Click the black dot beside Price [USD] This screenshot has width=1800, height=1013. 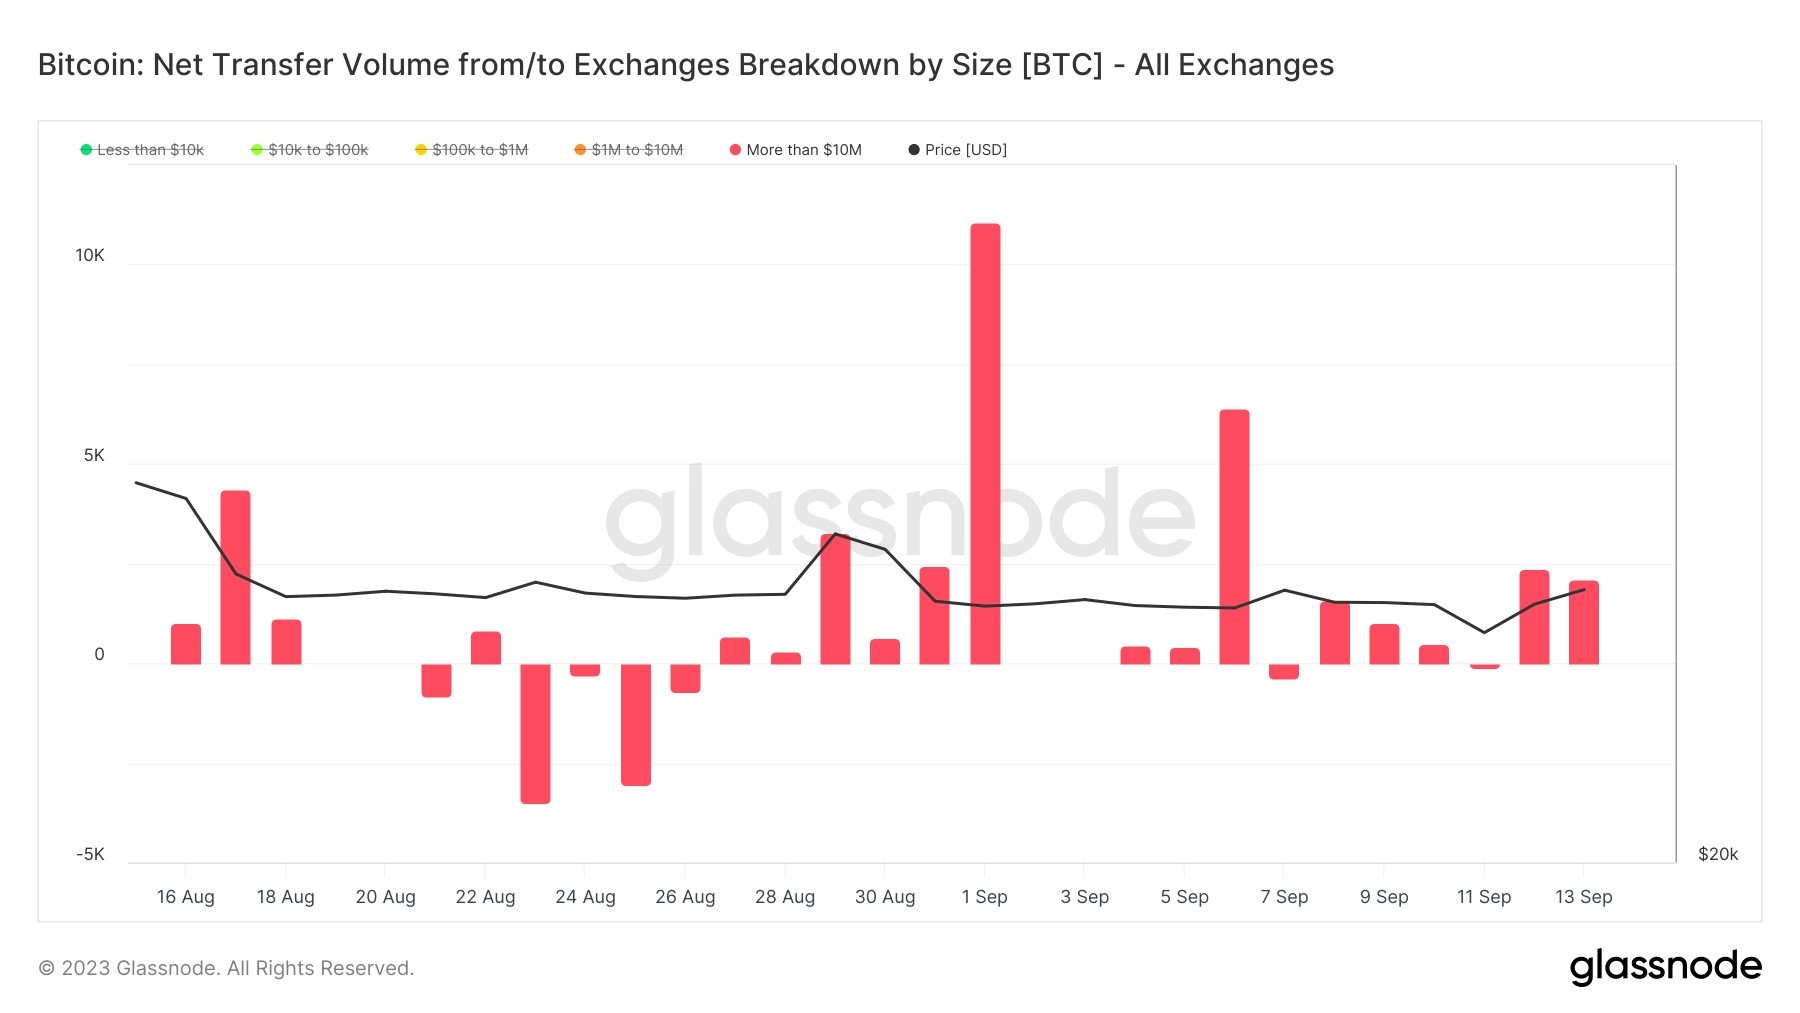(x=914, y=150)
